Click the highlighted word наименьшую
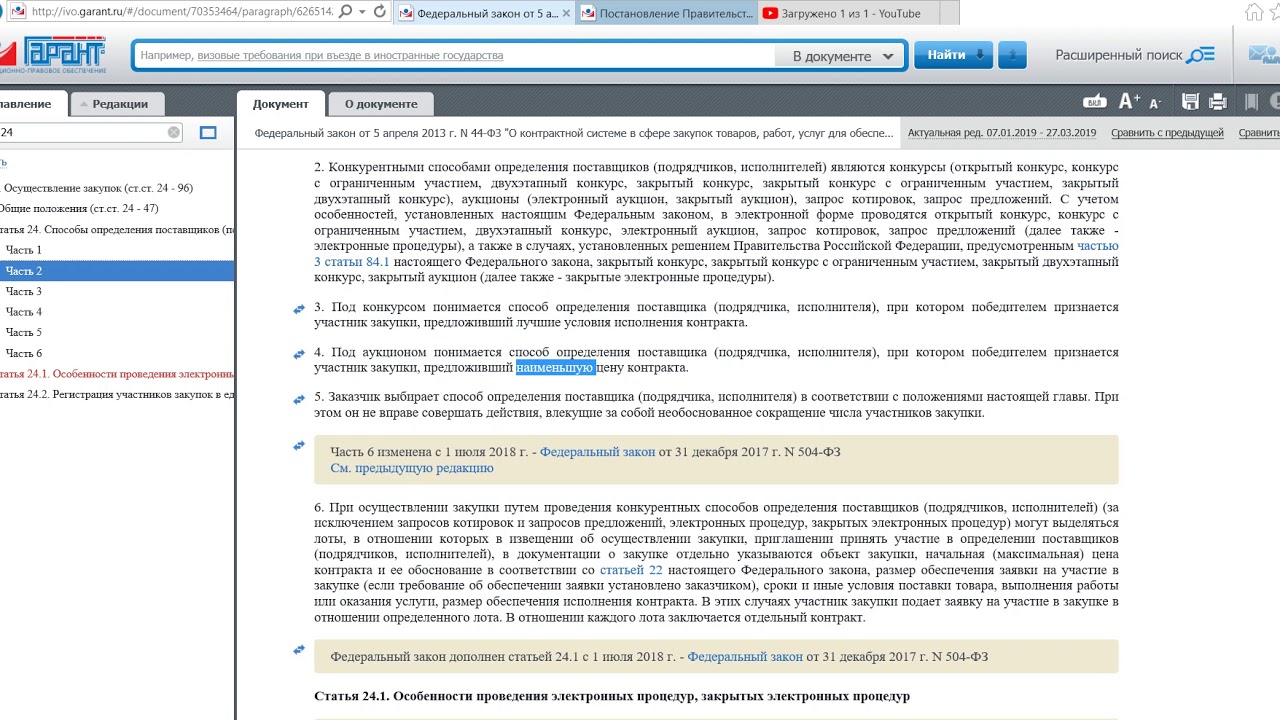1280x720 pixels. click(555, 368)
